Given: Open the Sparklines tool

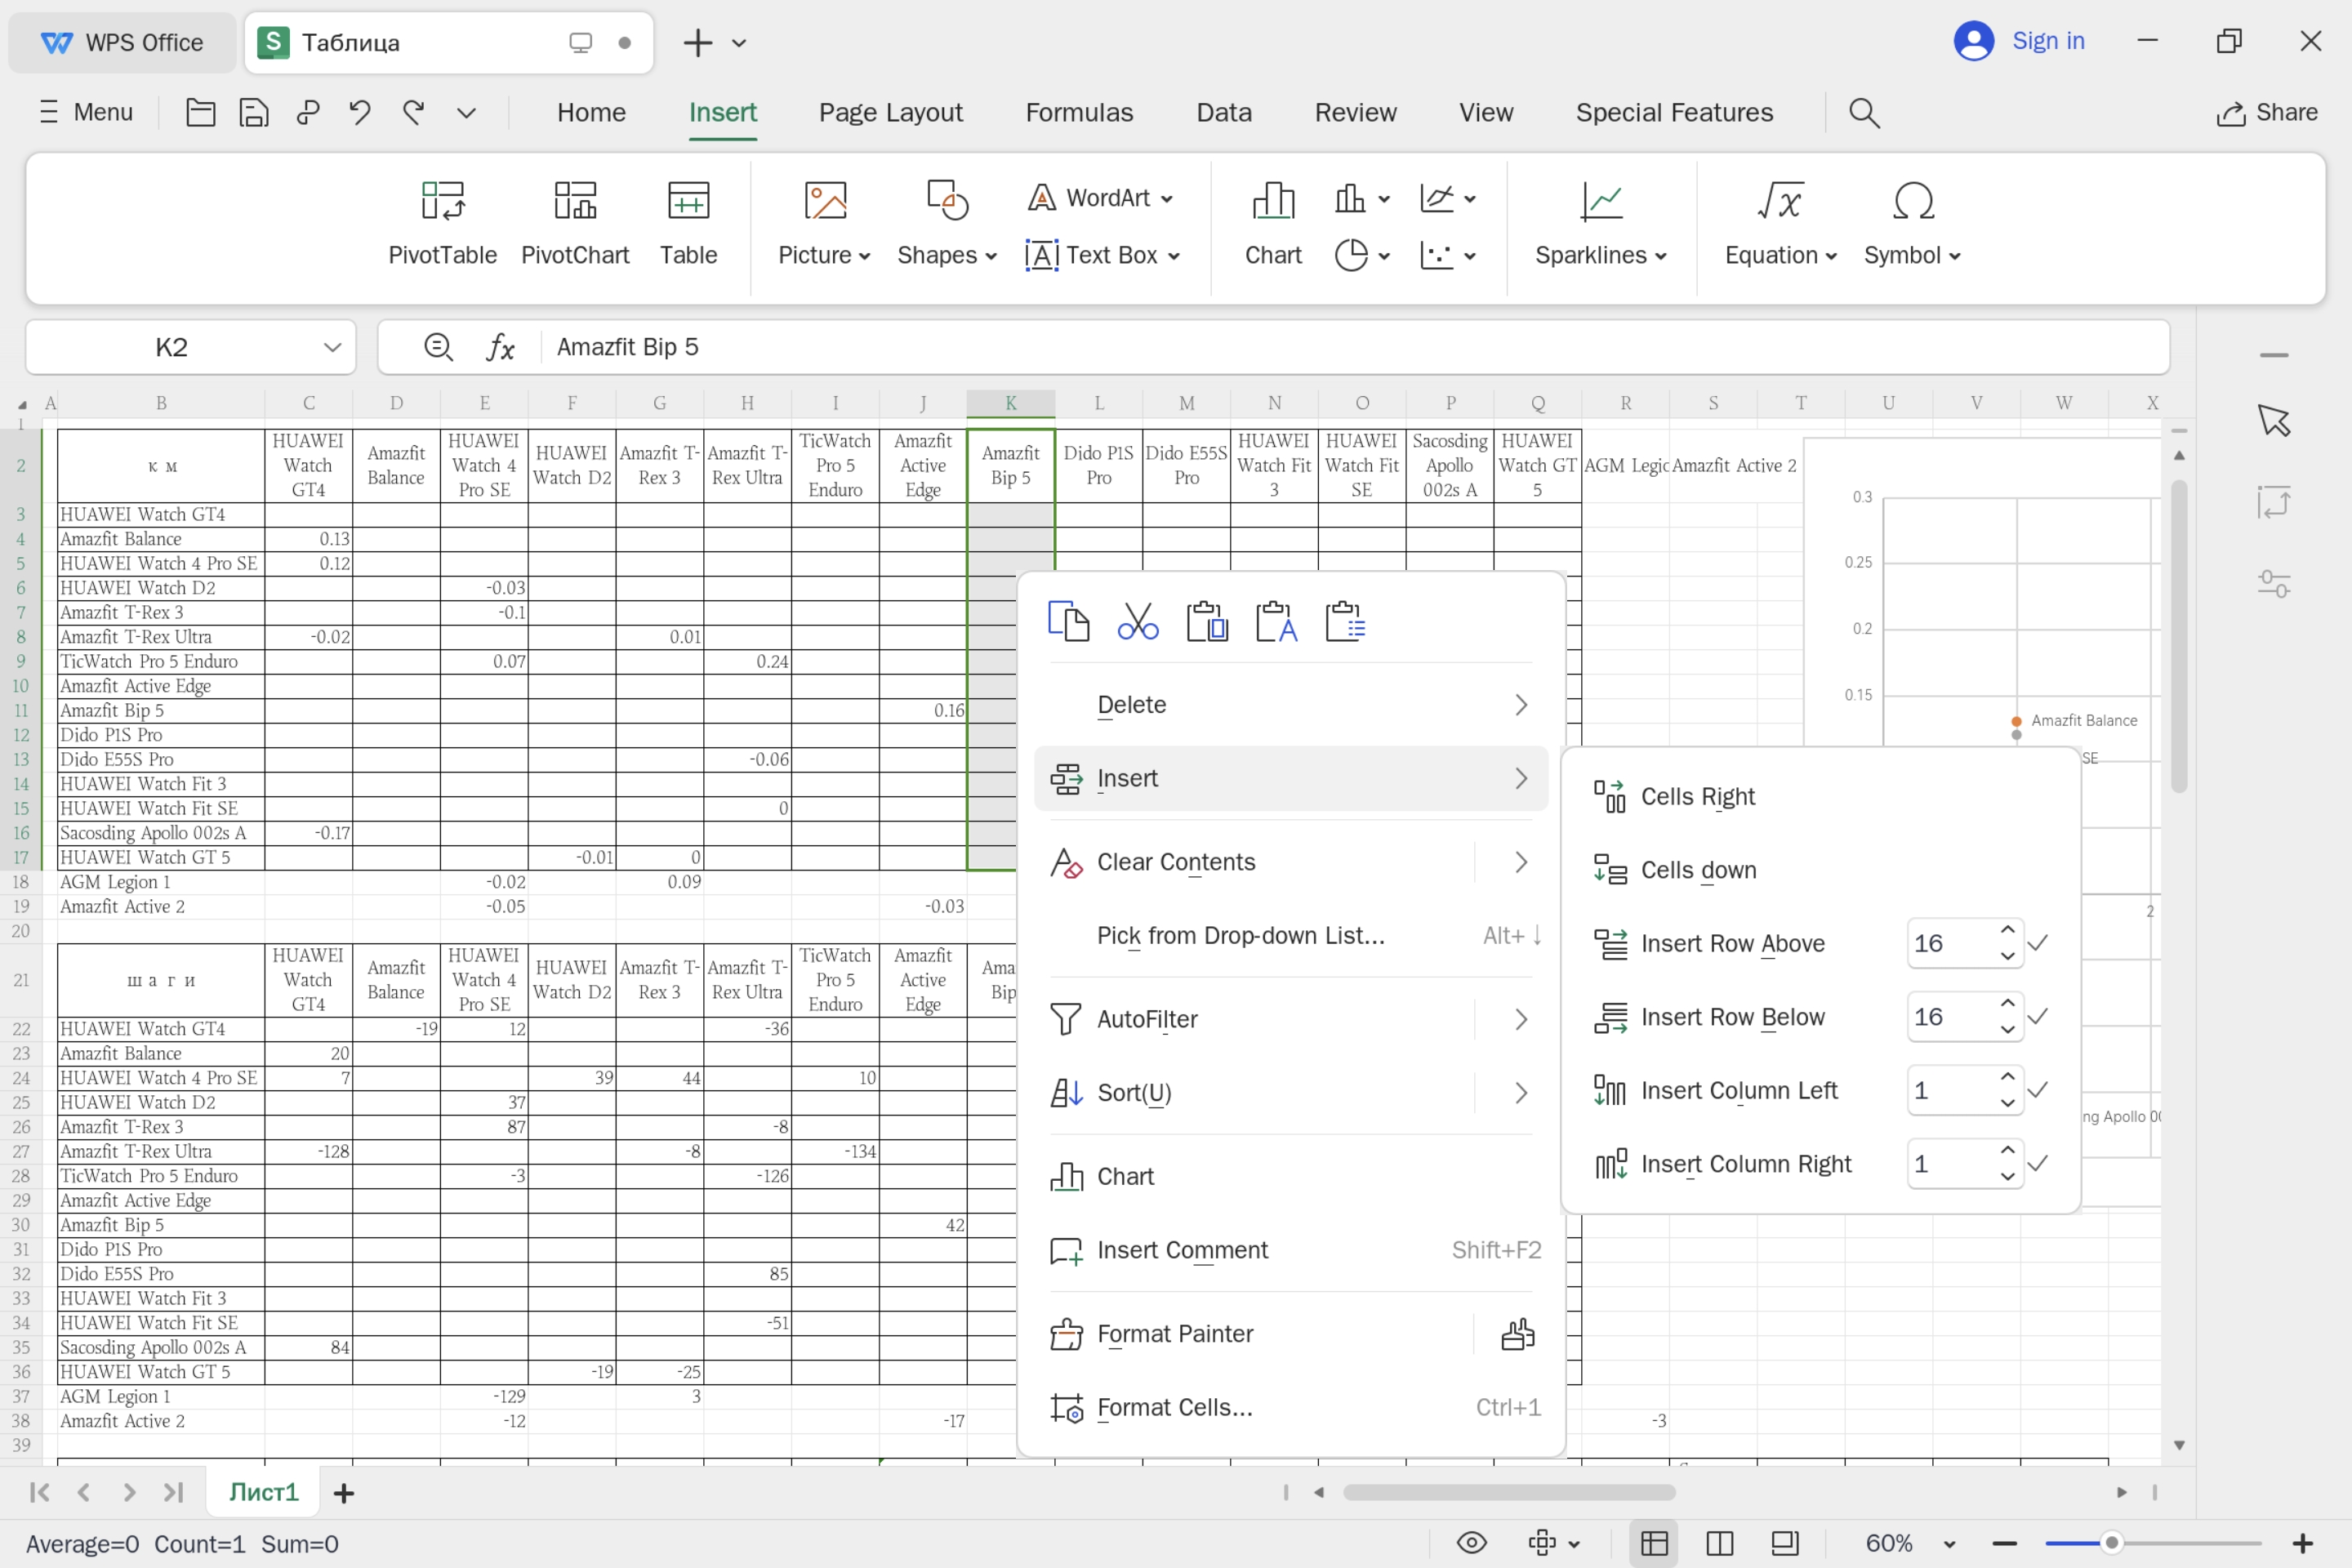Looking at the screenshot, I should [1601, 224].
